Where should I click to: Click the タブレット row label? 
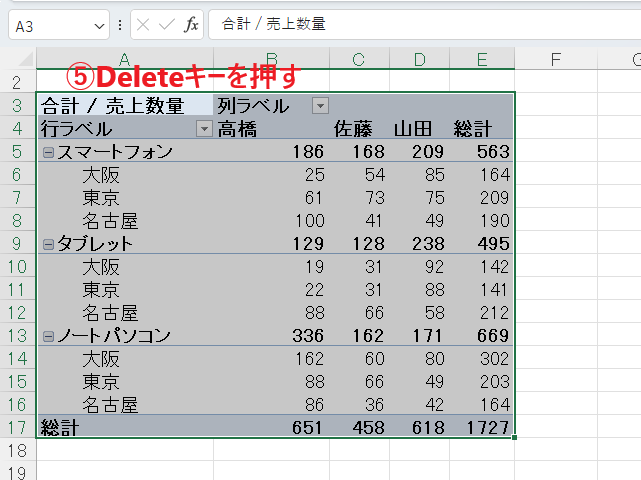click(x=95, y=244)
